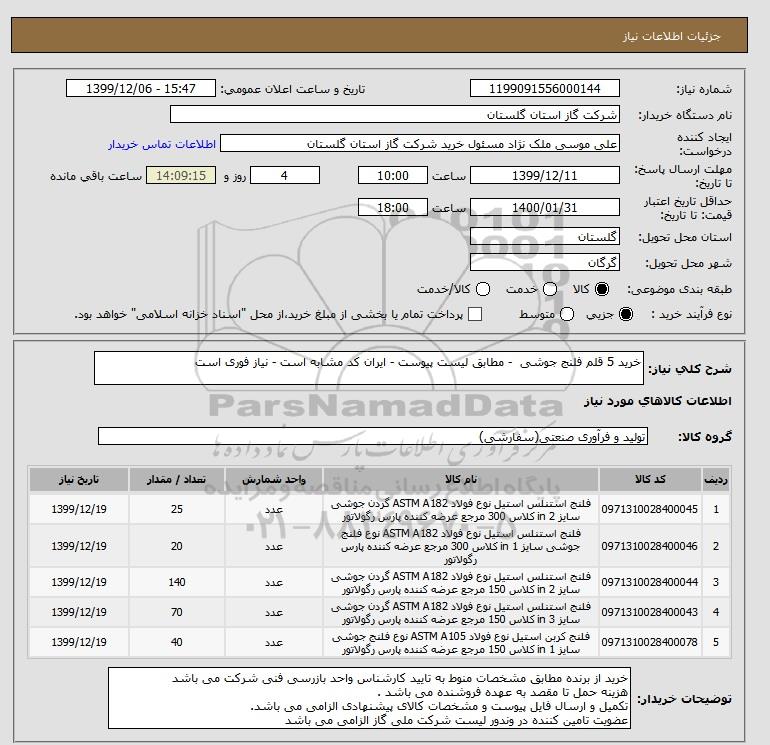Select the کالا/خدمت radio button

click(483, 289)
